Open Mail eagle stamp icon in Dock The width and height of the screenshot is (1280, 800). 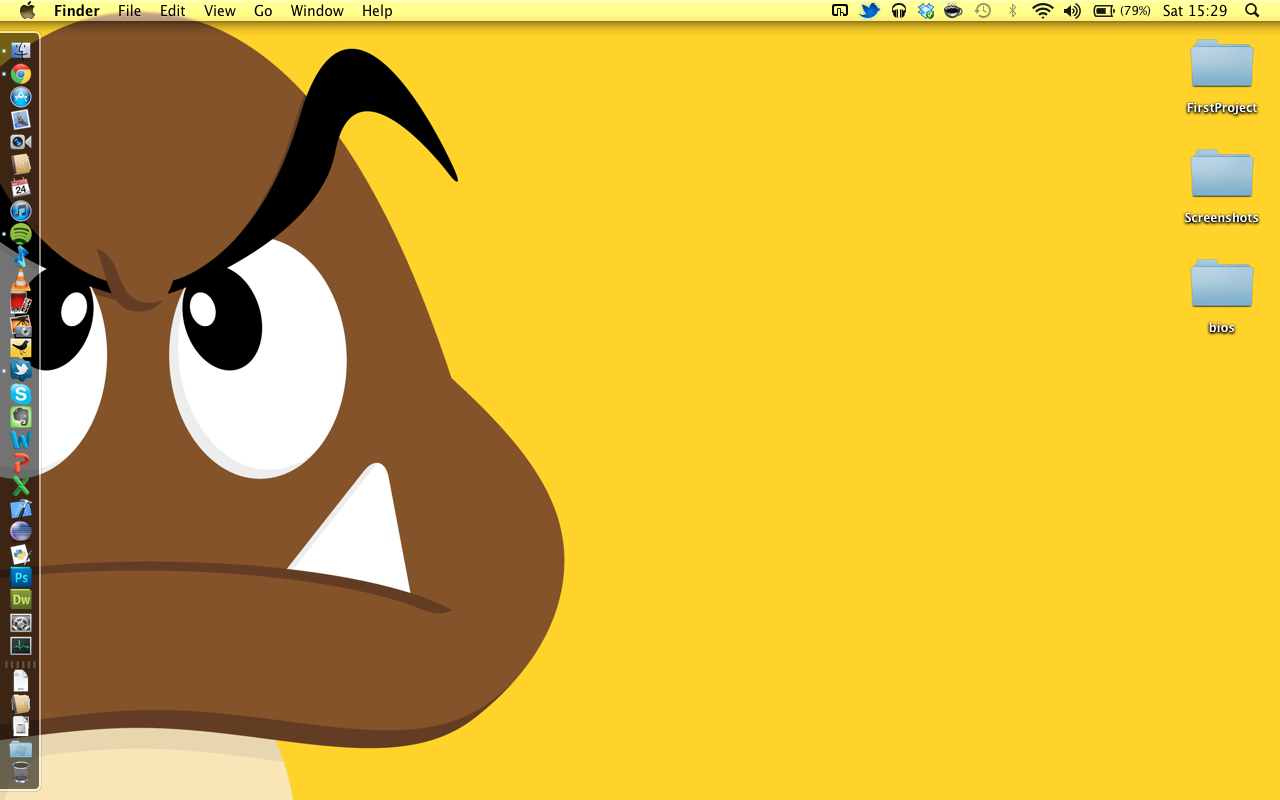[21, 120]
